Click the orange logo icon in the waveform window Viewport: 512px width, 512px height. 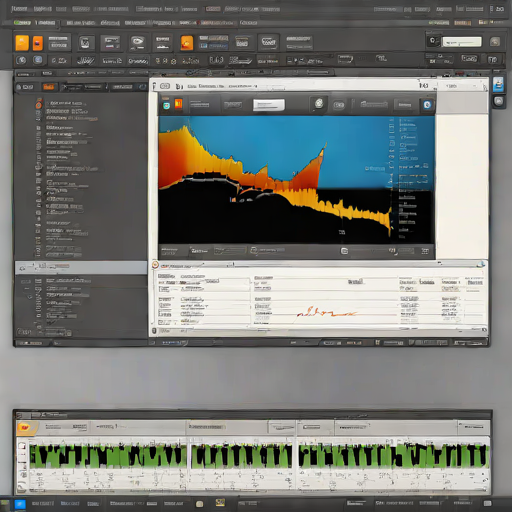coord(25,427)
